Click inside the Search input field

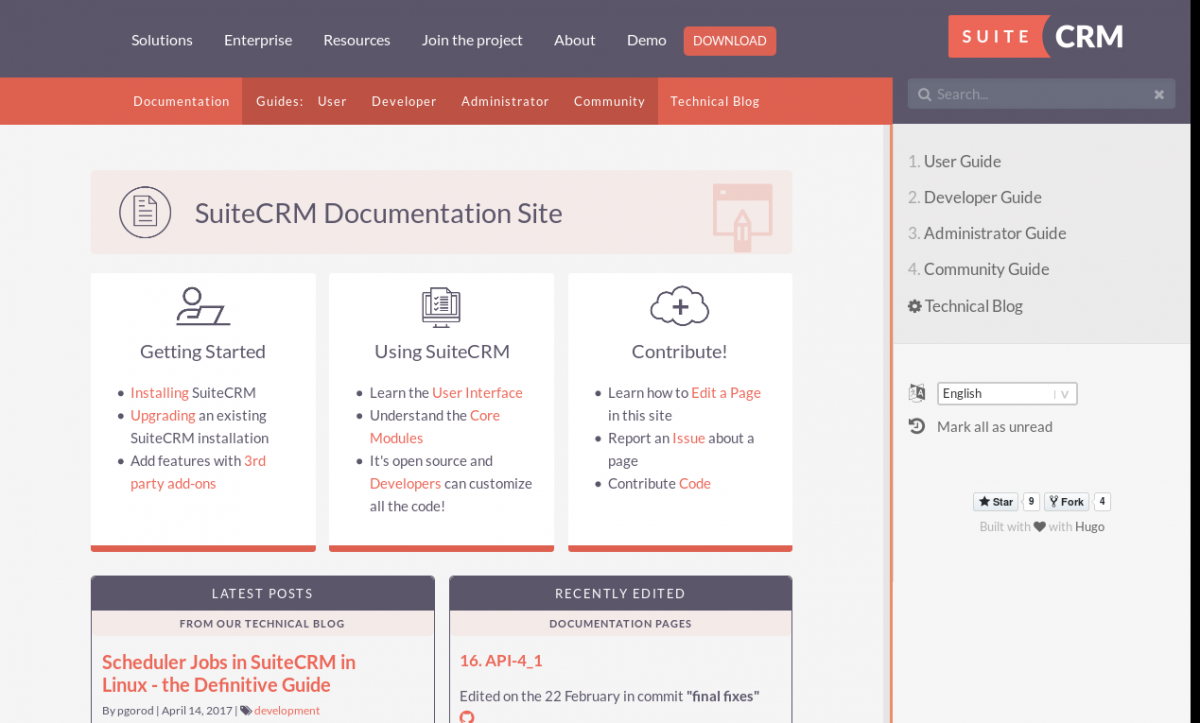click(x=1030, y=93)
